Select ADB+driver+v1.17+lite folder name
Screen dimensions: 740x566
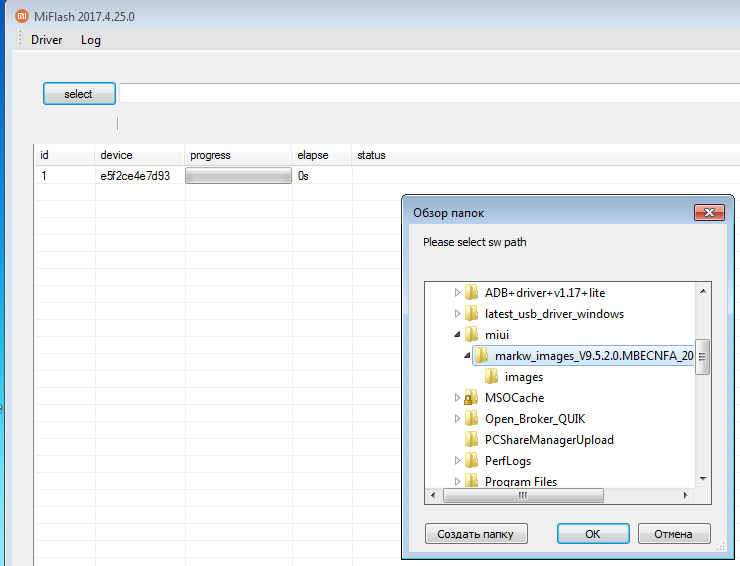(545, 293)
